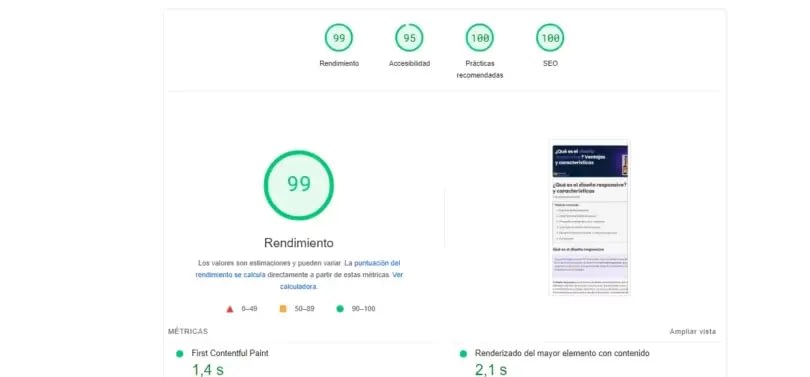Click green dot beside Renderizado del mayor elemento
The height and width of the screenshot is (377, 810).
click(463, 354)
